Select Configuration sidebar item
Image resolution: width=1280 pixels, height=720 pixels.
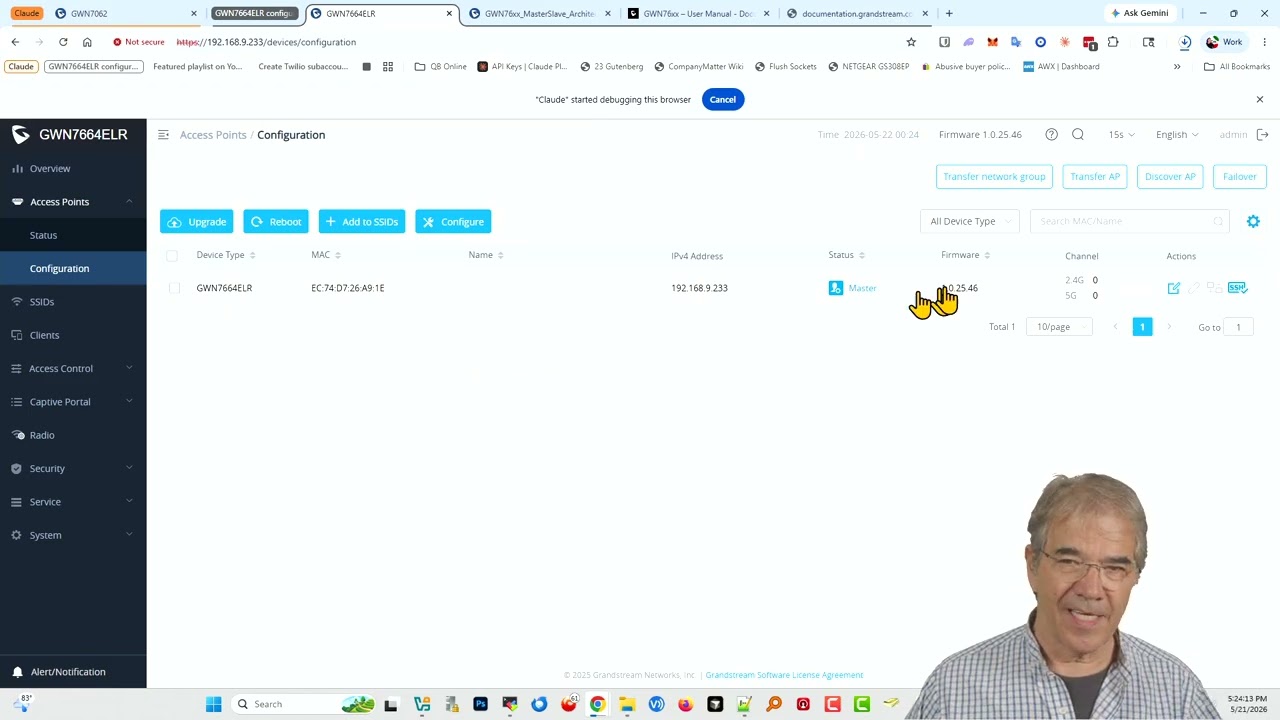pos(73,268)
